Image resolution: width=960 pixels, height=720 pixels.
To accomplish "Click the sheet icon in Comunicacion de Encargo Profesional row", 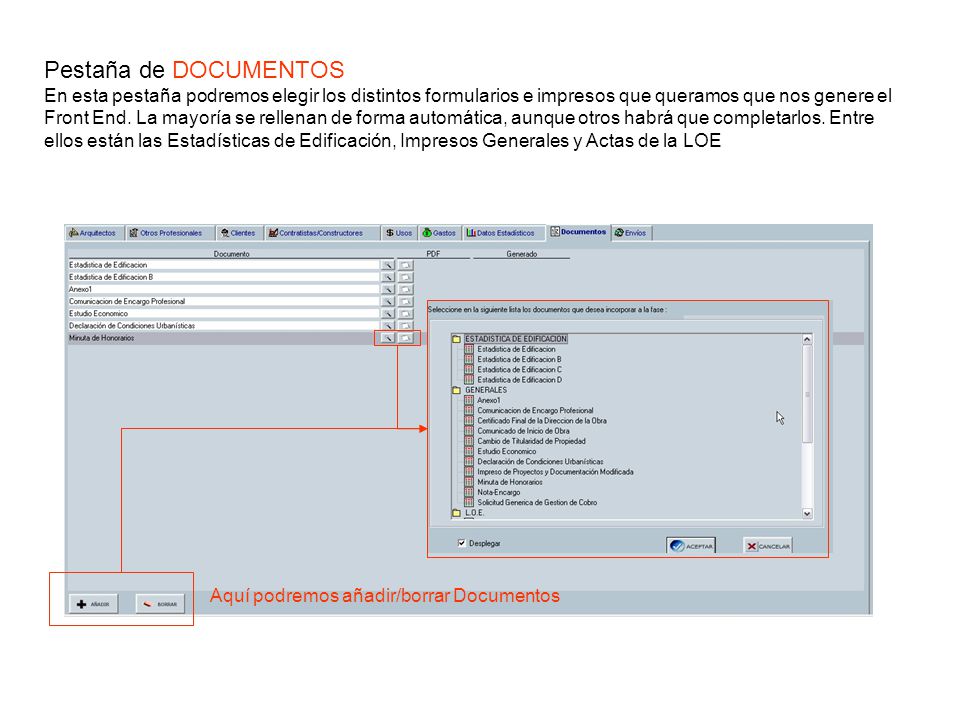I will (405, 302).
